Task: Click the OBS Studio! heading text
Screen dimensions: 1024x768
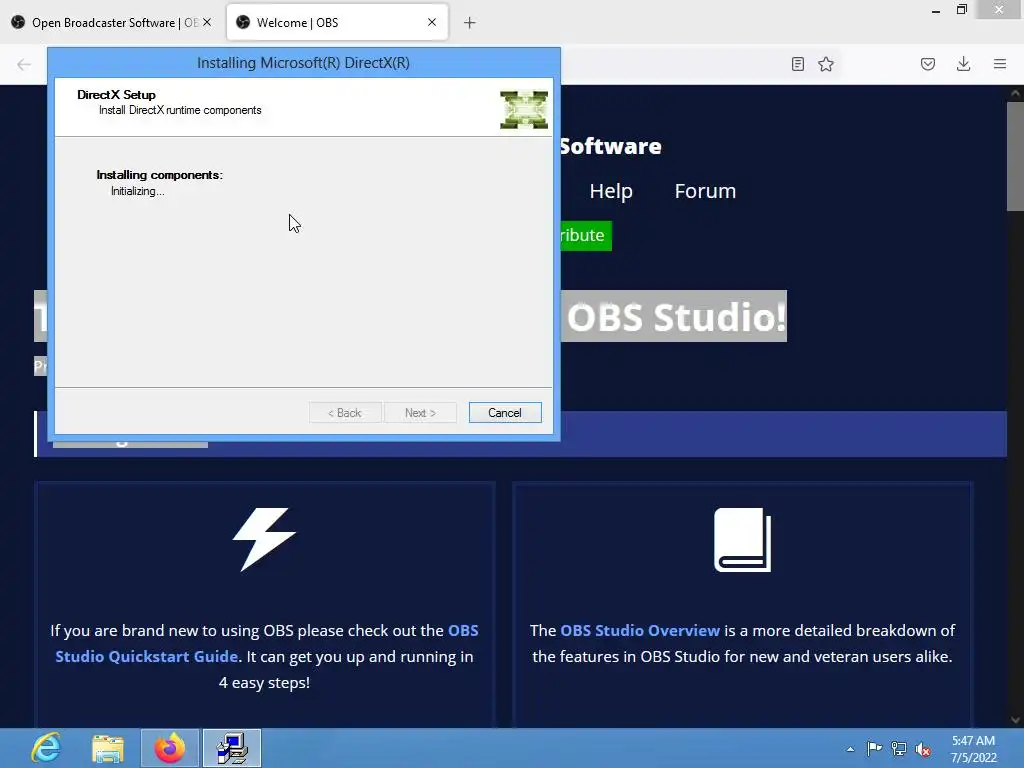Action: 675,317
